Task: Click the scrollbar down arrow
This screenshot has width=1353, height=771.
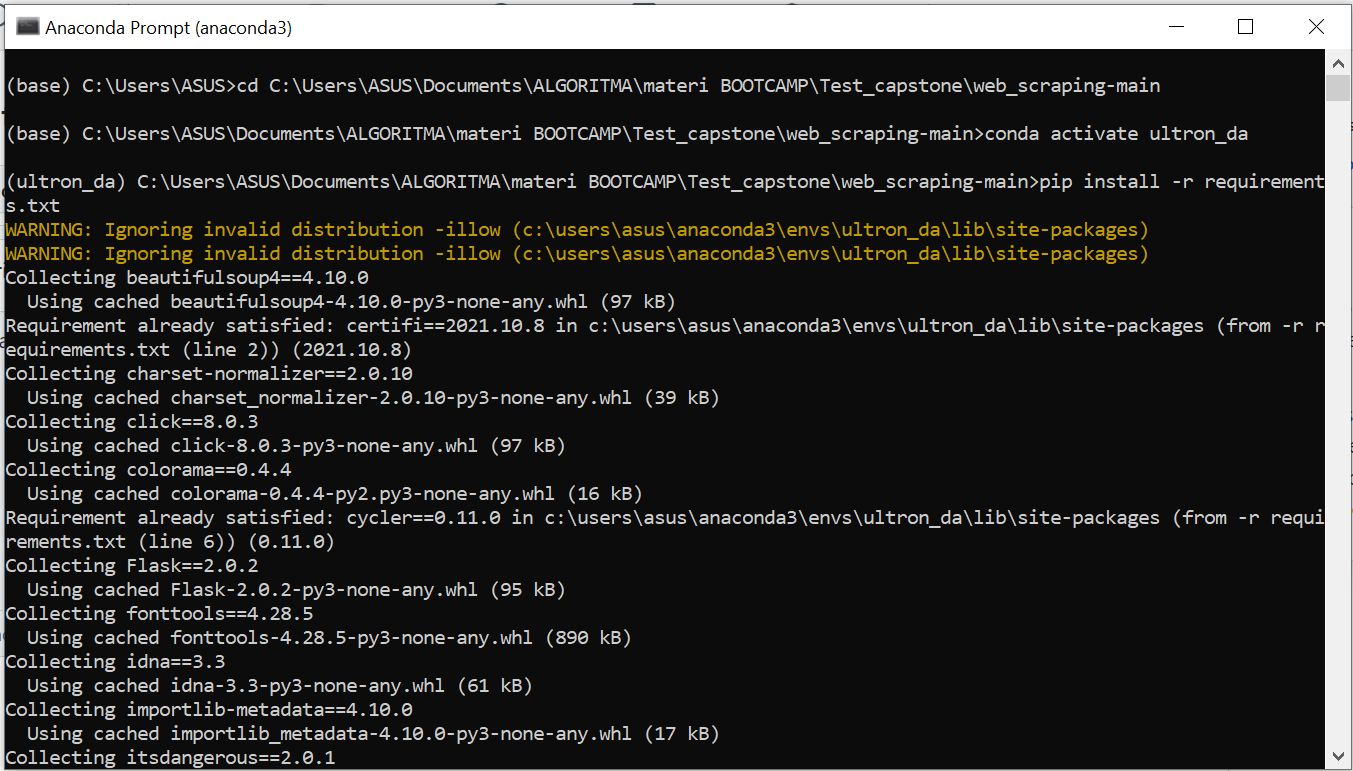Action: click(1338, 756)
